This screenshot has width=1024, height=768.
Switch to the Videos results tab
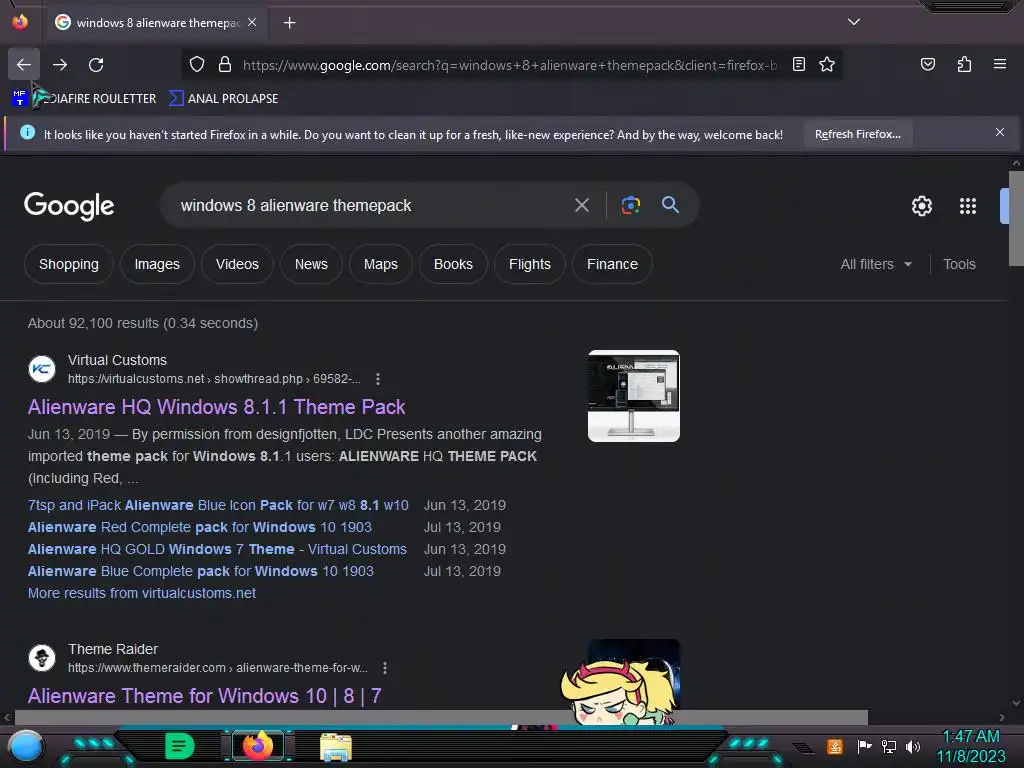pos(237,264)
